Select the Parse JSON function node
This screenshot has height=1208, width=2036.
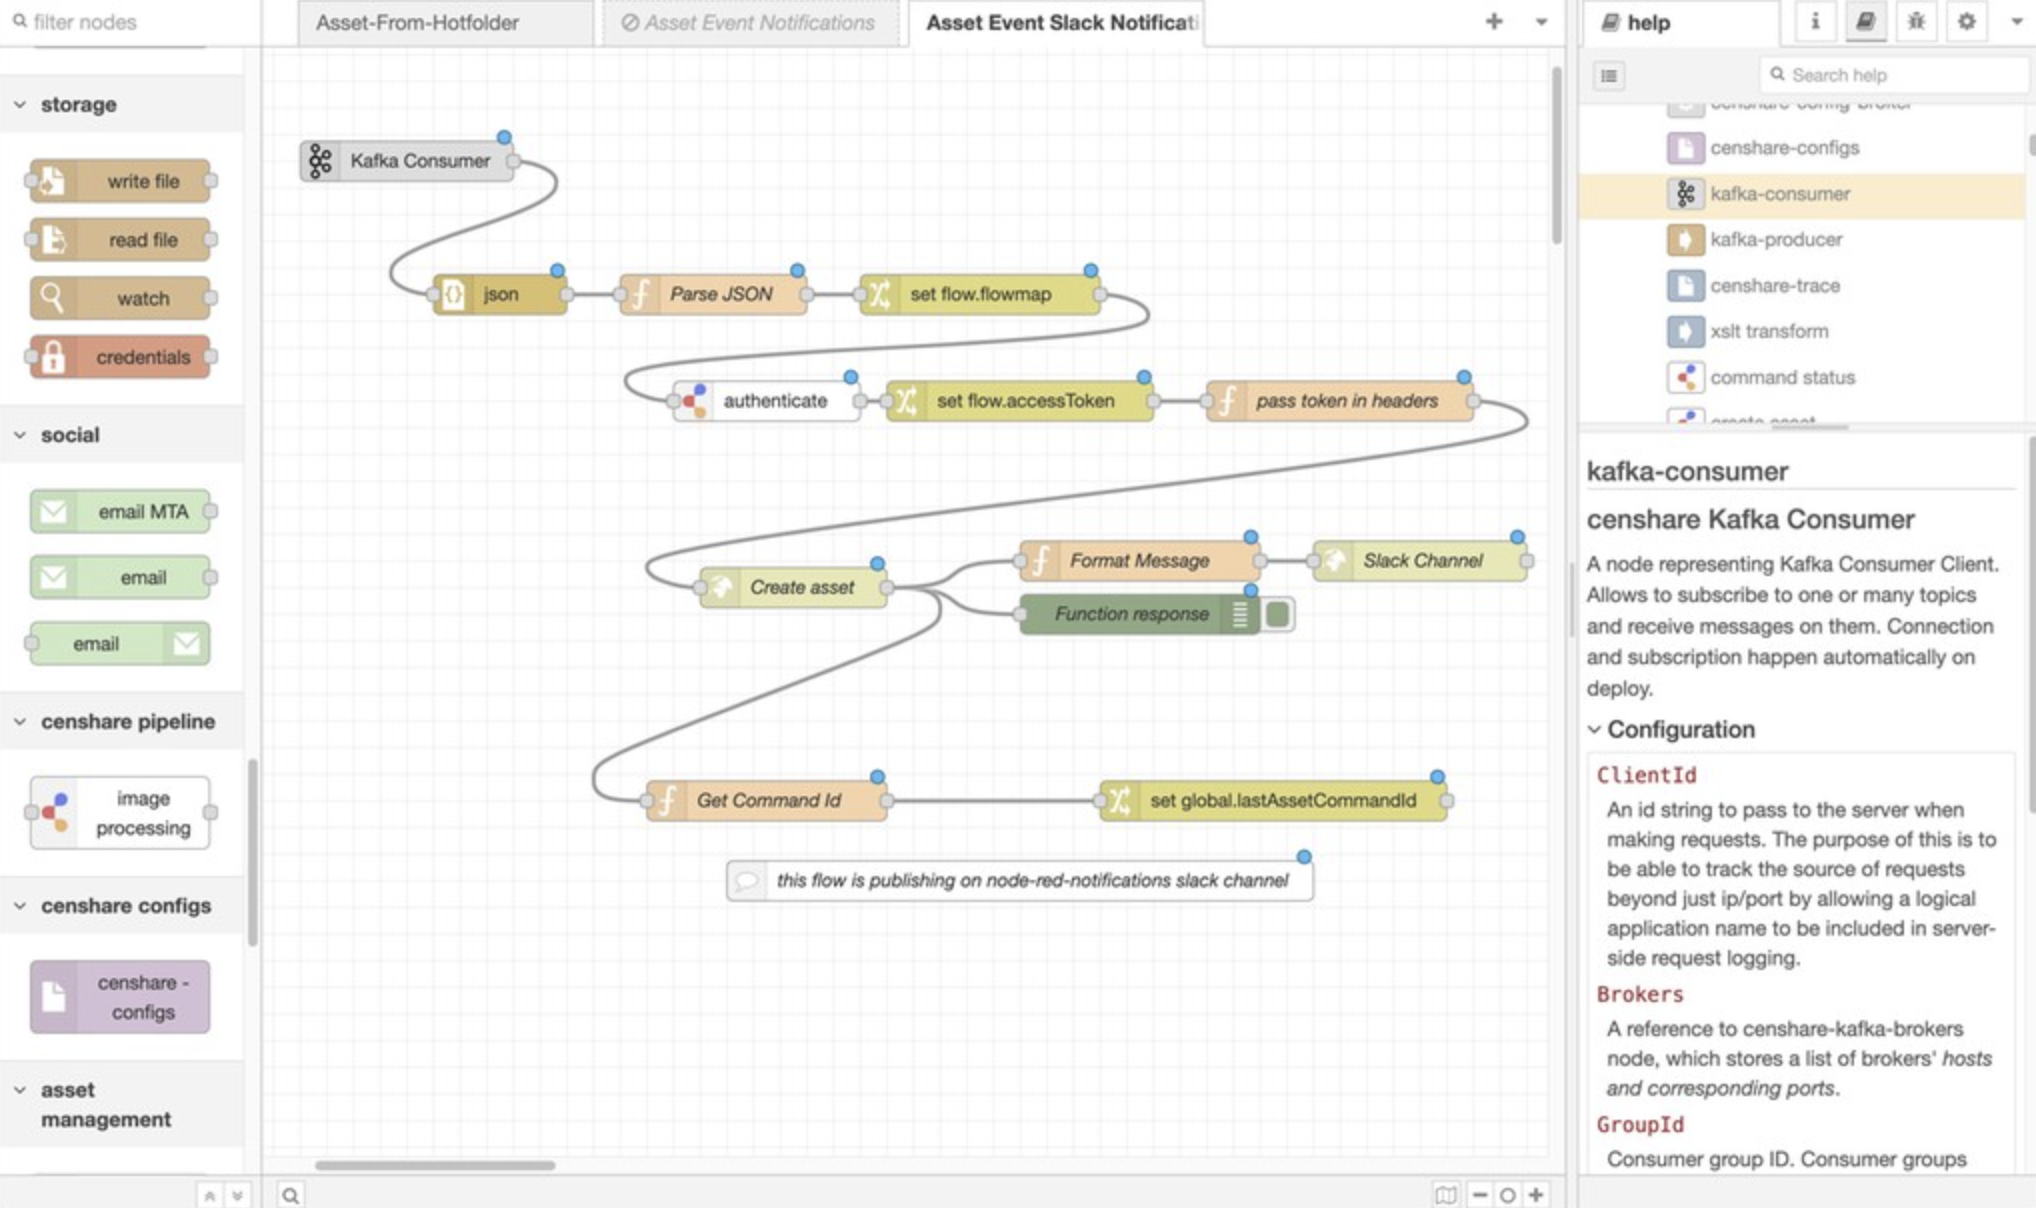713,294
